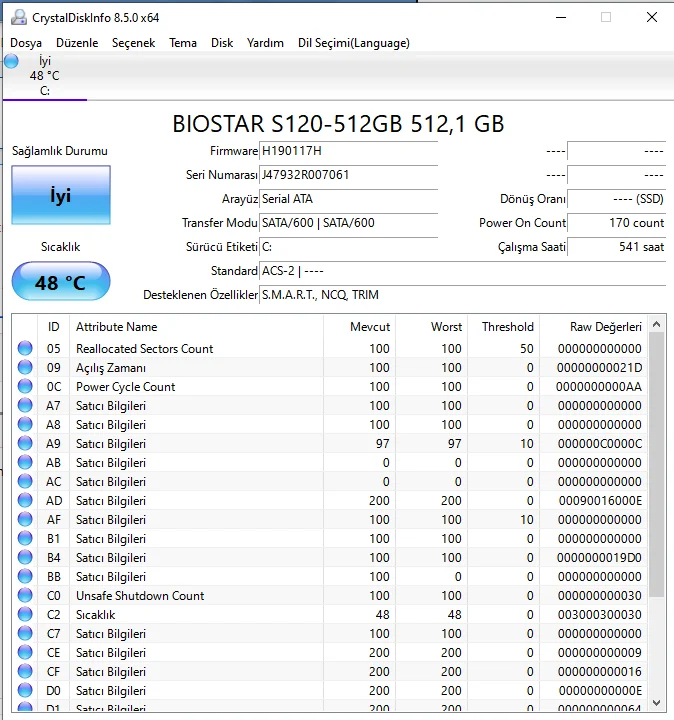Screen dimensions: 674x720
Task: Open the Düzenle menu
Action: click(x=77, y=43)
